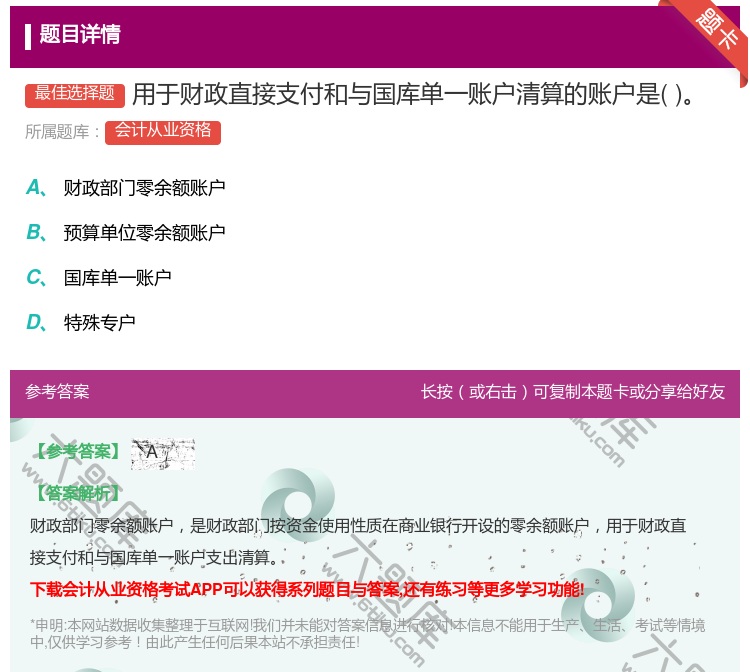
Task: Click the letter A option marker
Action: [36, 188]
